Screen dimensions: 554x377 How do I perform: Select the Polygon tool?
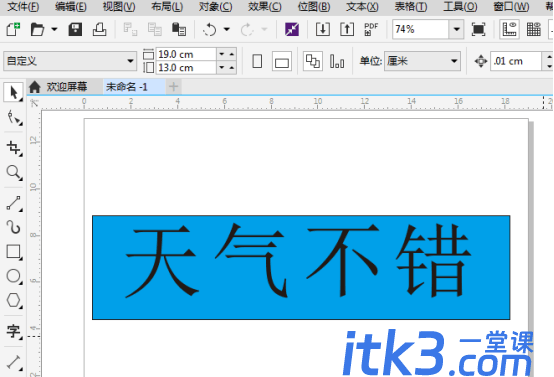click(x=14, y=300)
